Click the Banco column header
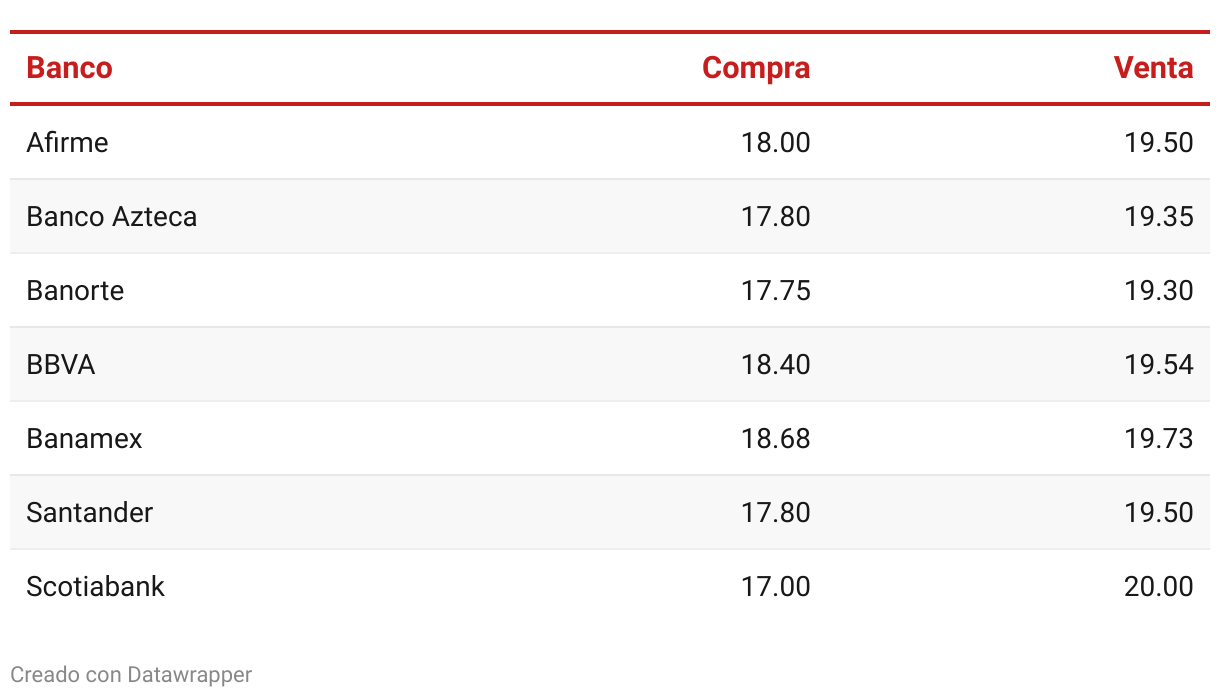 point(69,68)
